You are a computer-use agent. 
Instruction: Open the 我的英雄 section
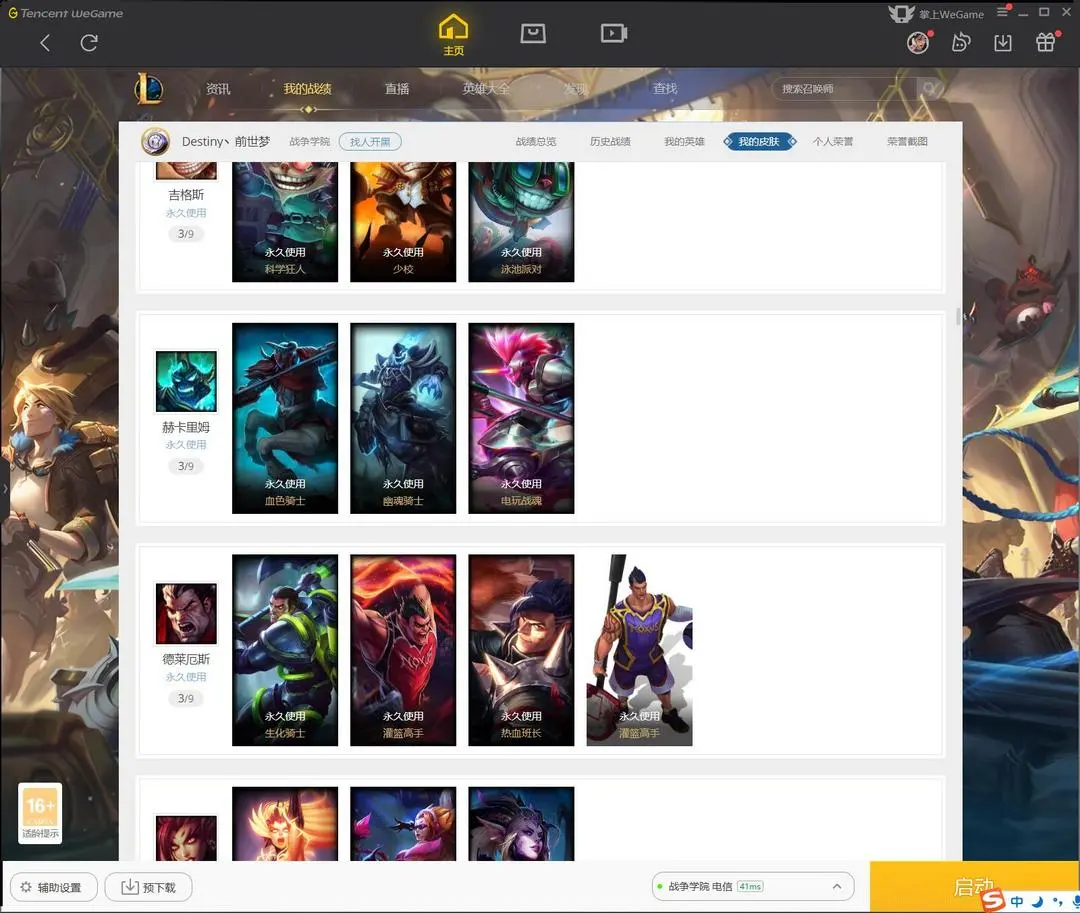pos(684,141)
